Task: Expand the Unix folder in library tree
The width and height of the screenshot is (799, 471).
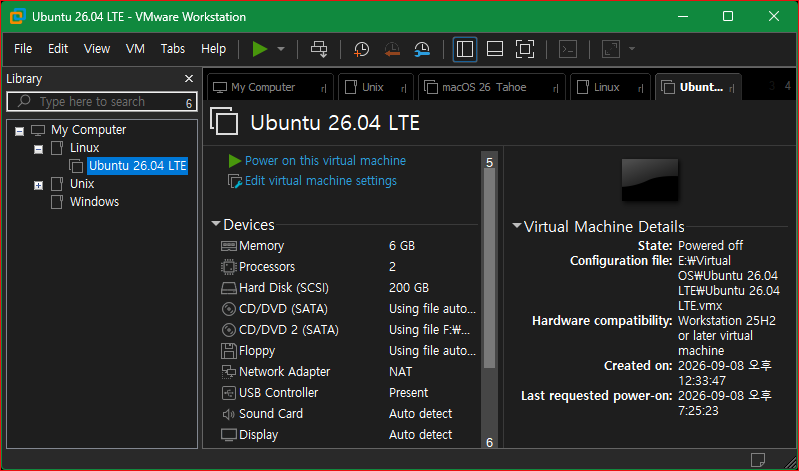Action: point(38,185)
